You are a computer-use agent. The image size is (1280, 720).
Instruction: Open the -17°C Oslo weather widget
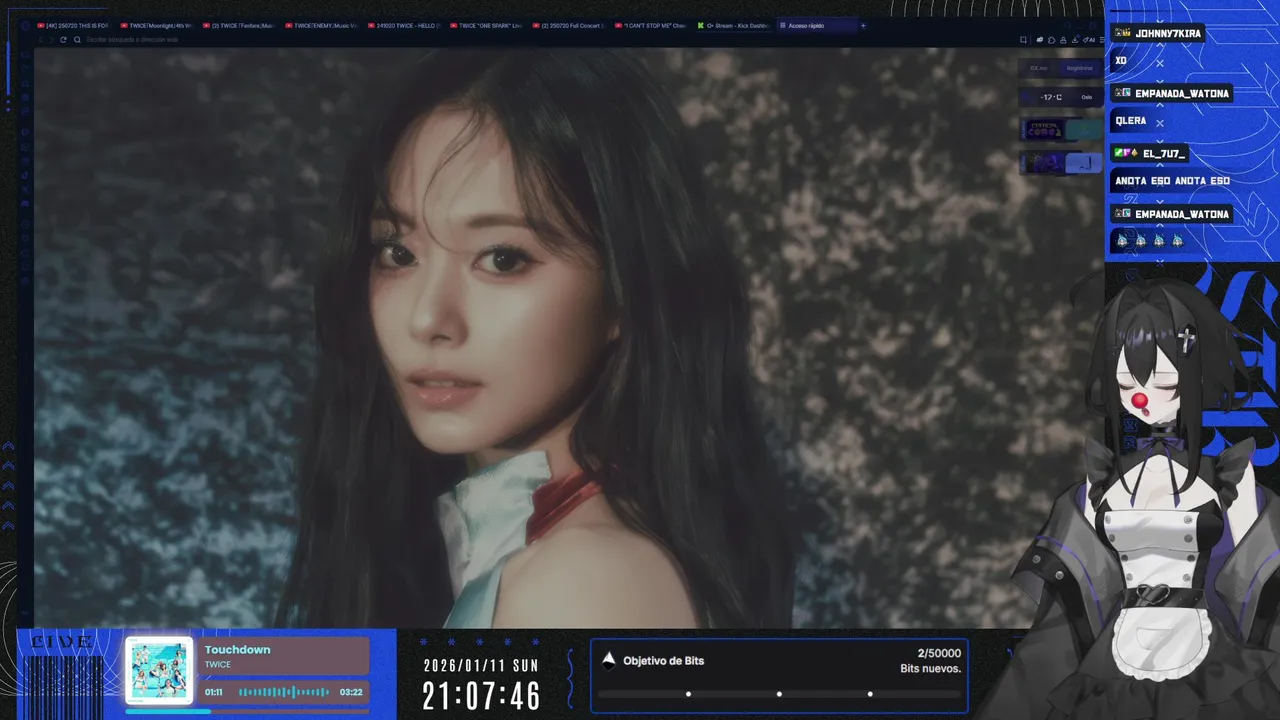pos(1061,97)
